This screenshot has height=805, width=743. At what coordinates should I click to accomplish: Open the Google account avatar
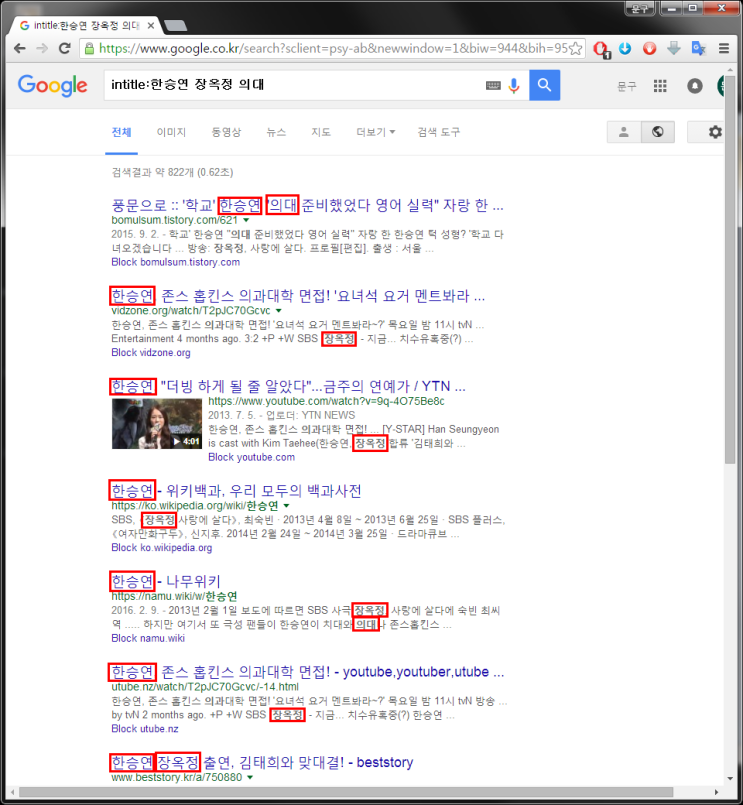point(721,86)
